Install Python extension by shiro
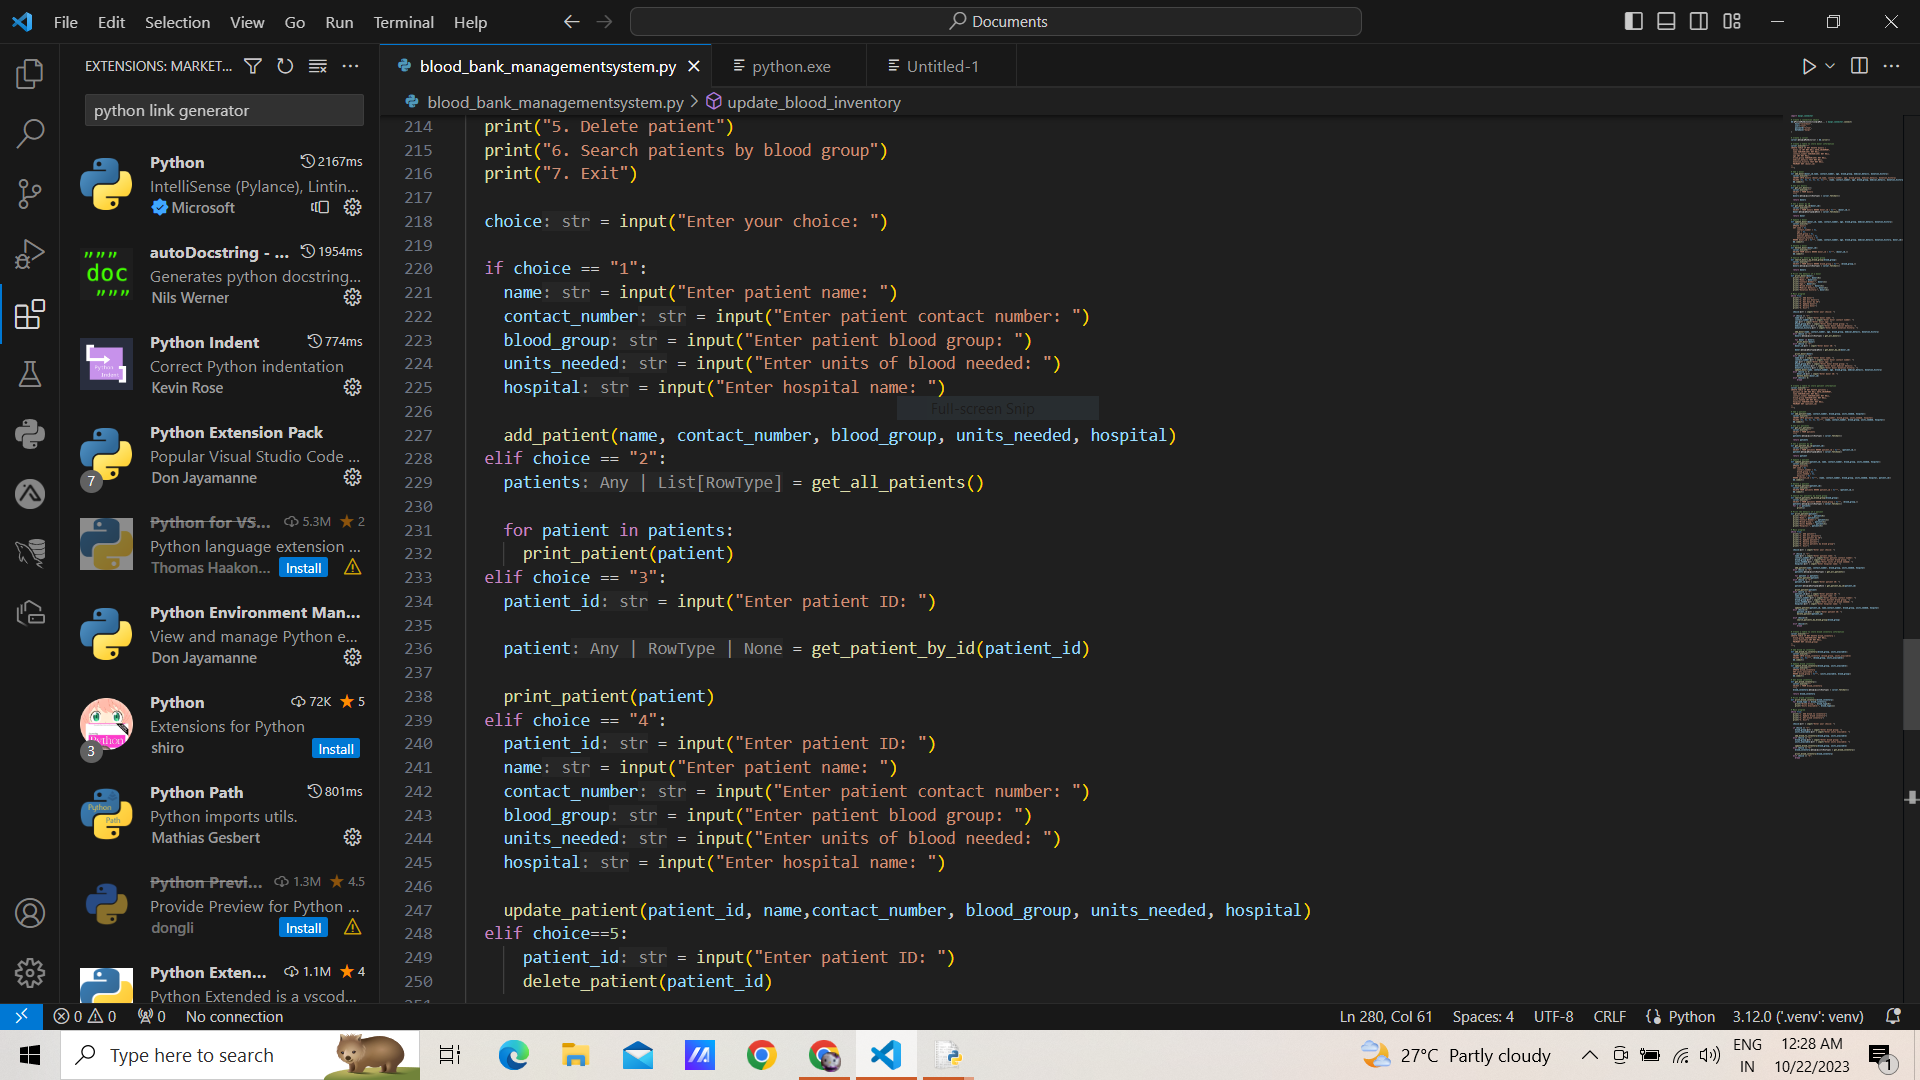 tap(336, 749)
